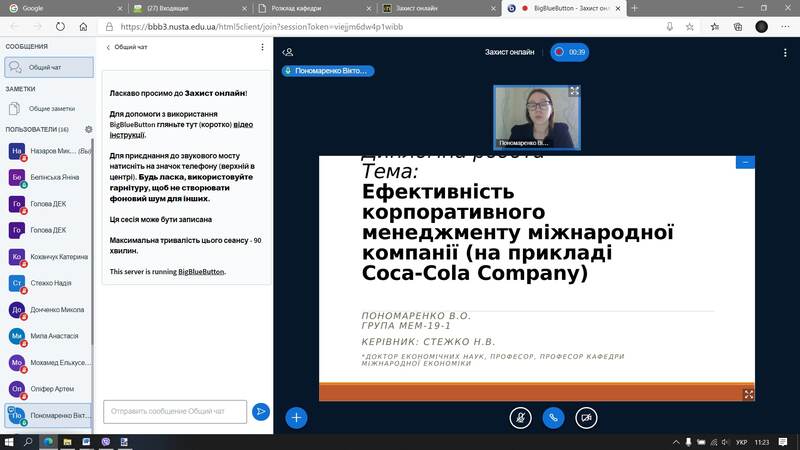Open chat options three-dot menu
Image resolution: width=800 pixels, height=450 pixels.
(x=262, y=47)
